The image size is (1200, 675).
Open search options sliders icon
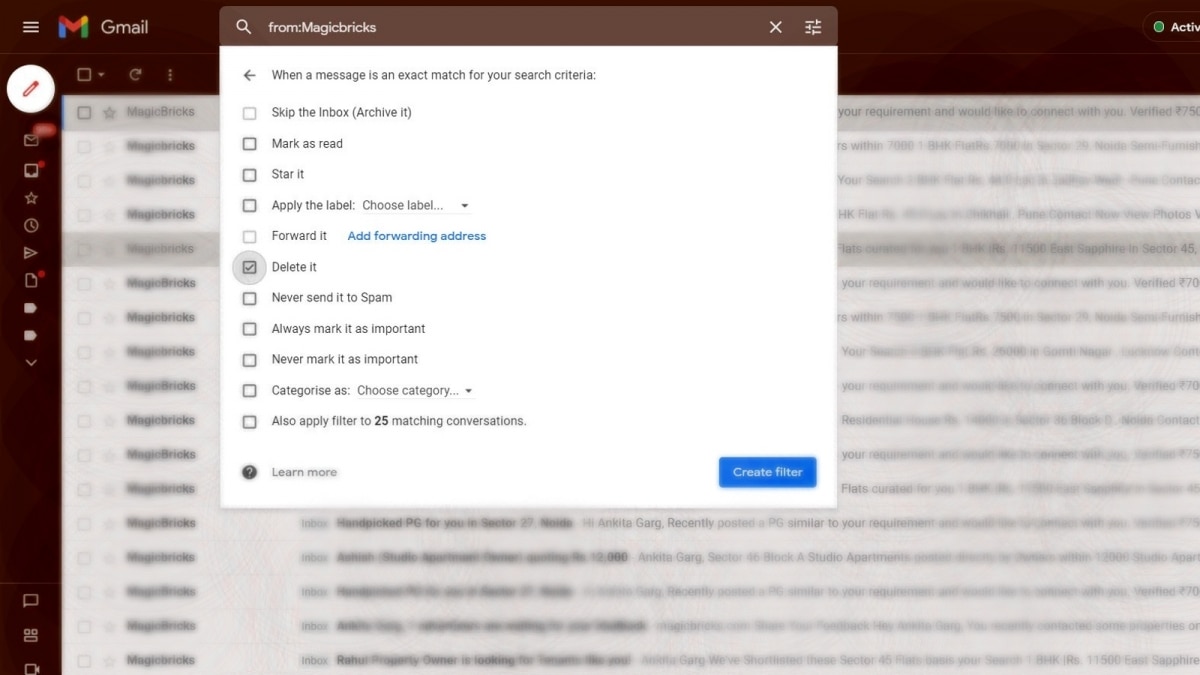pyautogui.click(x=813, y=27)
